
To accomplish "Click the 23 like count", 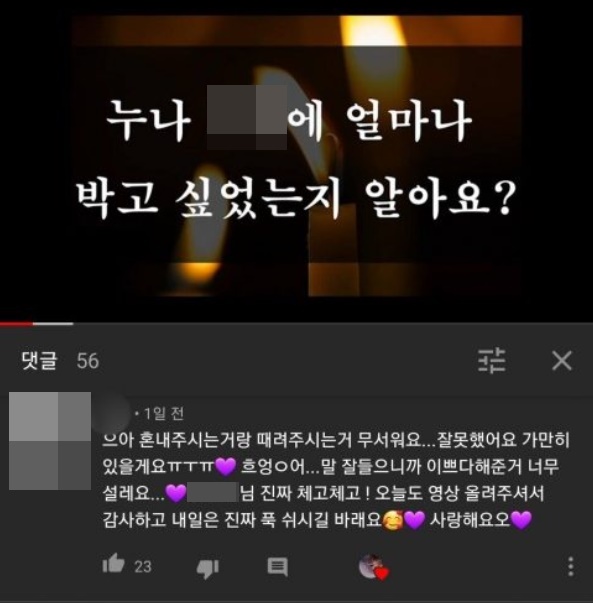I will pos(143,567).
